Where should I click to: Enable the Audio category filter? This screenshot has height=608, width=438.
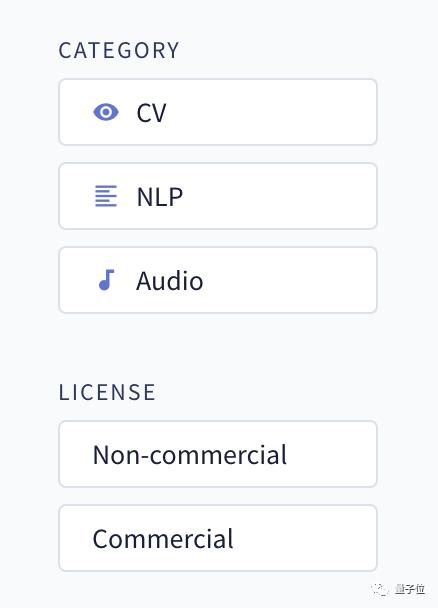(x=218, y=280)
